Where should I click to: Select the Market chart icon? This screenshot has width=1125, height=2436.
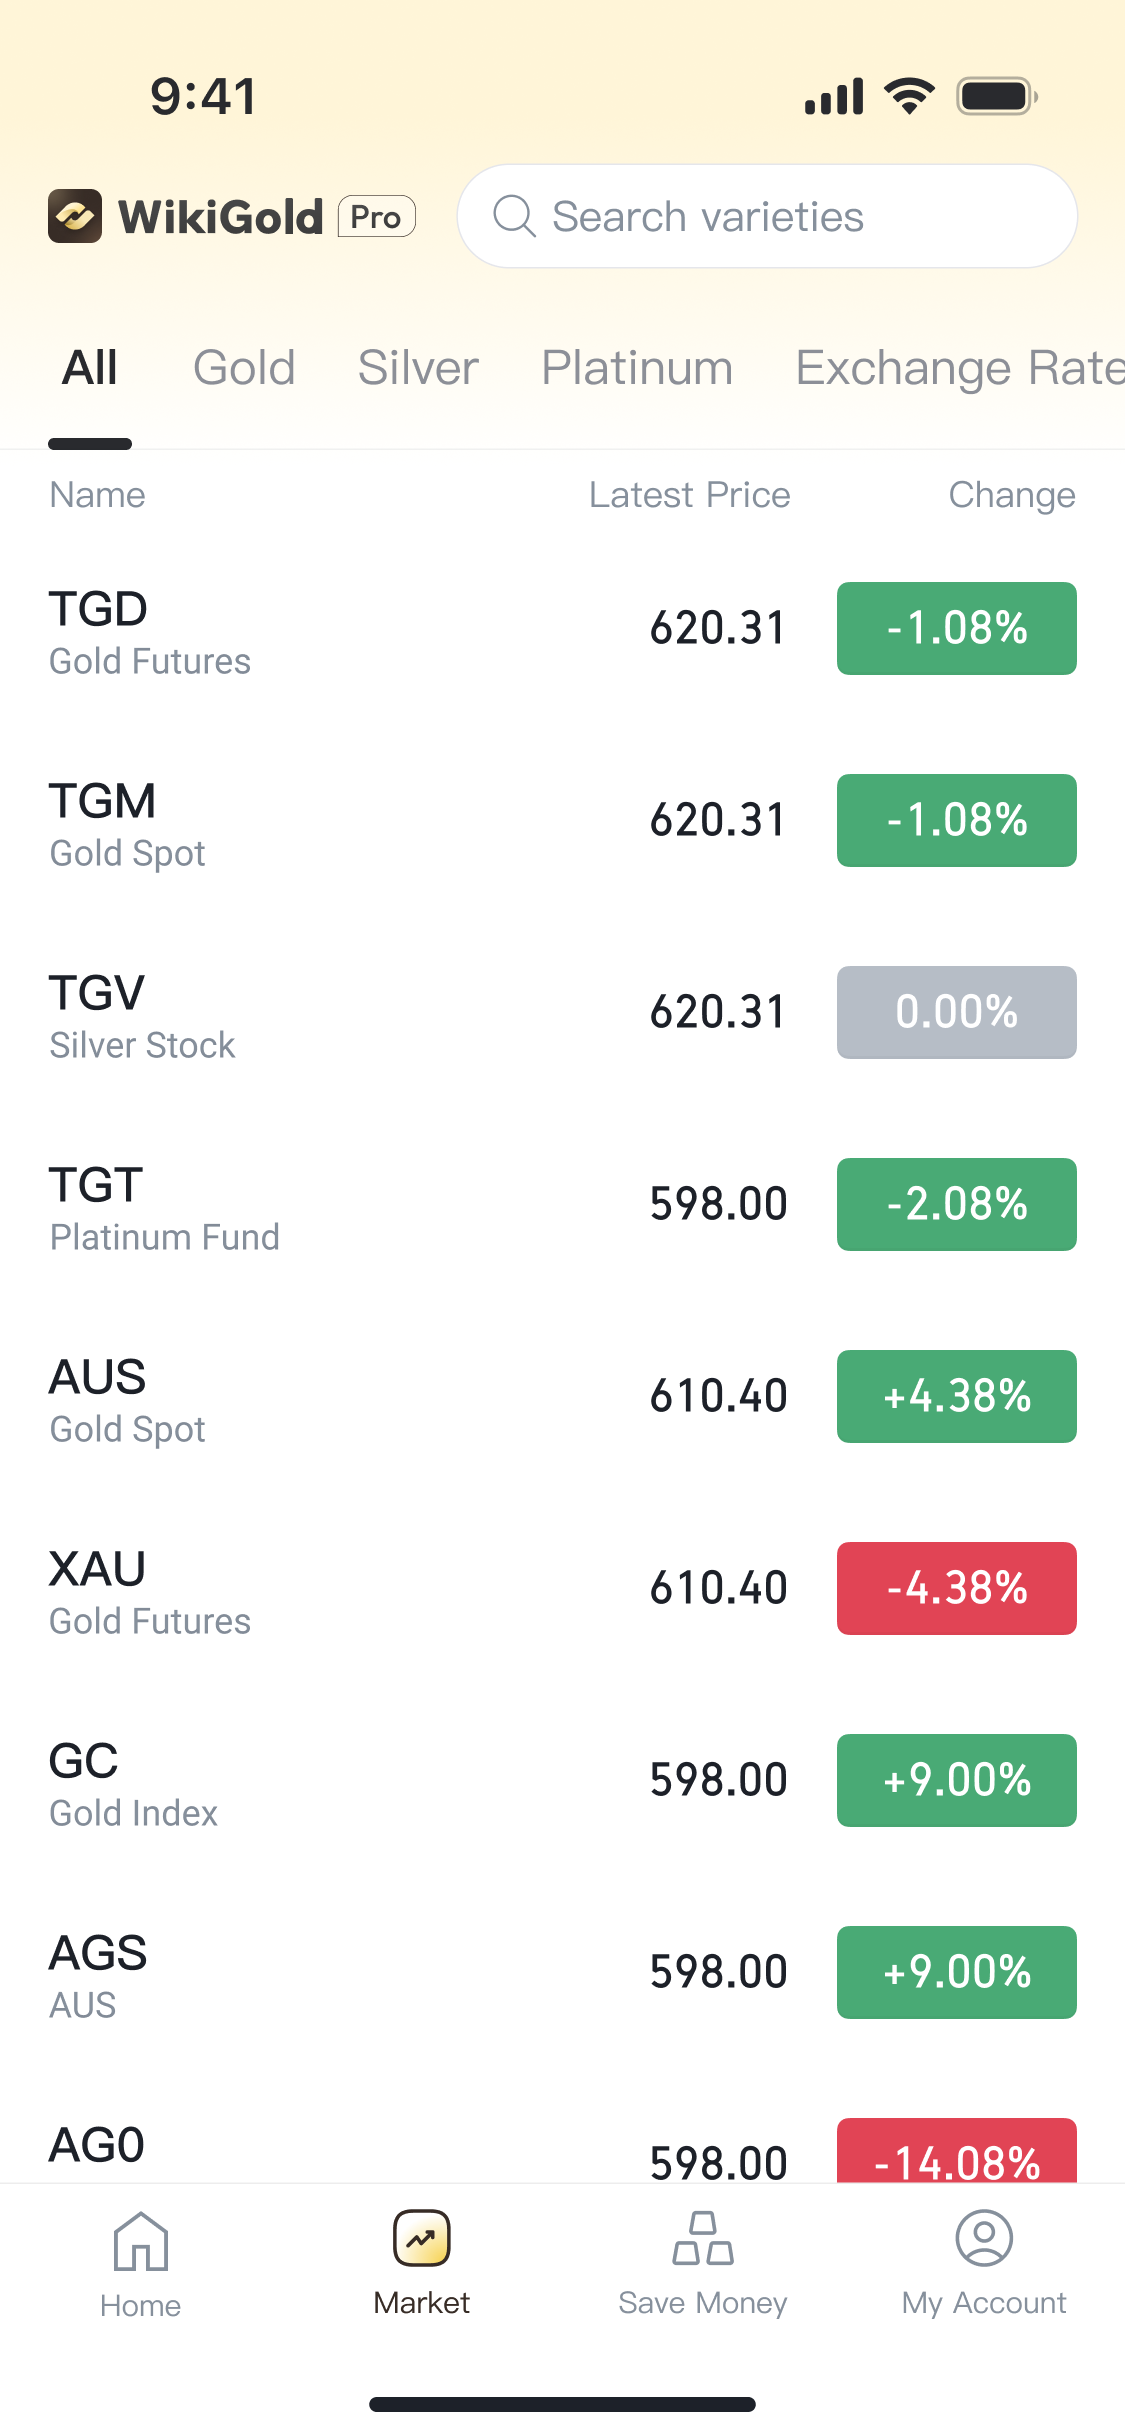pyautogui.click(x=422, y=2238)
